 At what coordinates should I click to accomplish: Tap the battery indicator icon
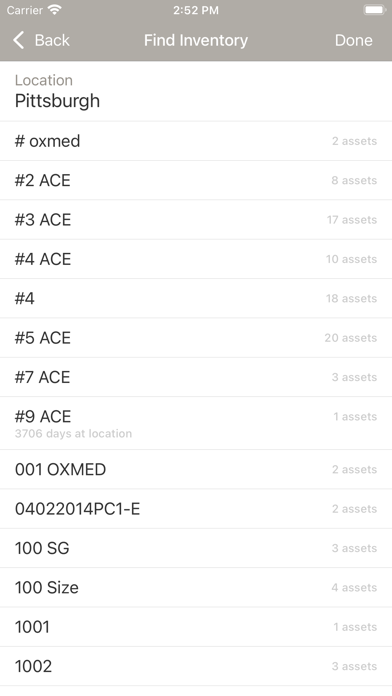[x=374, y=10]
